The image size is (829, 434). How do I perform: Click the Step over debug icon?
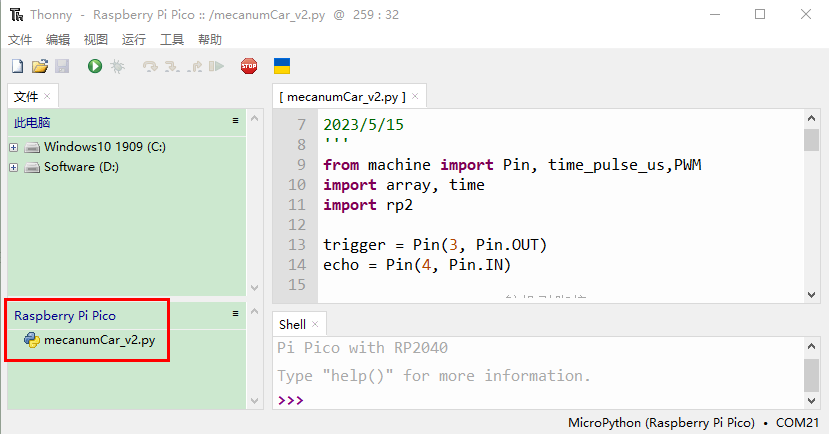[150, 67]
